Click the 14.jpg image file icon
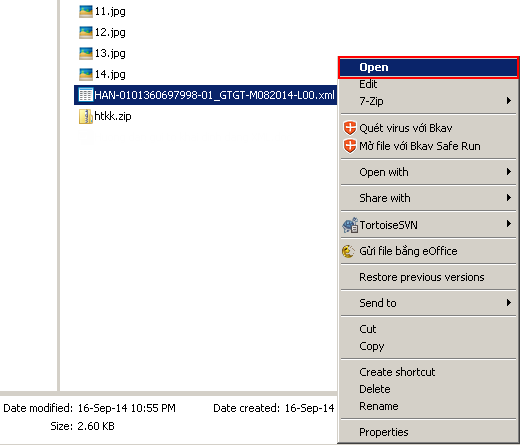The width and height of the screenshot is (520, 445). click(86, 74)
